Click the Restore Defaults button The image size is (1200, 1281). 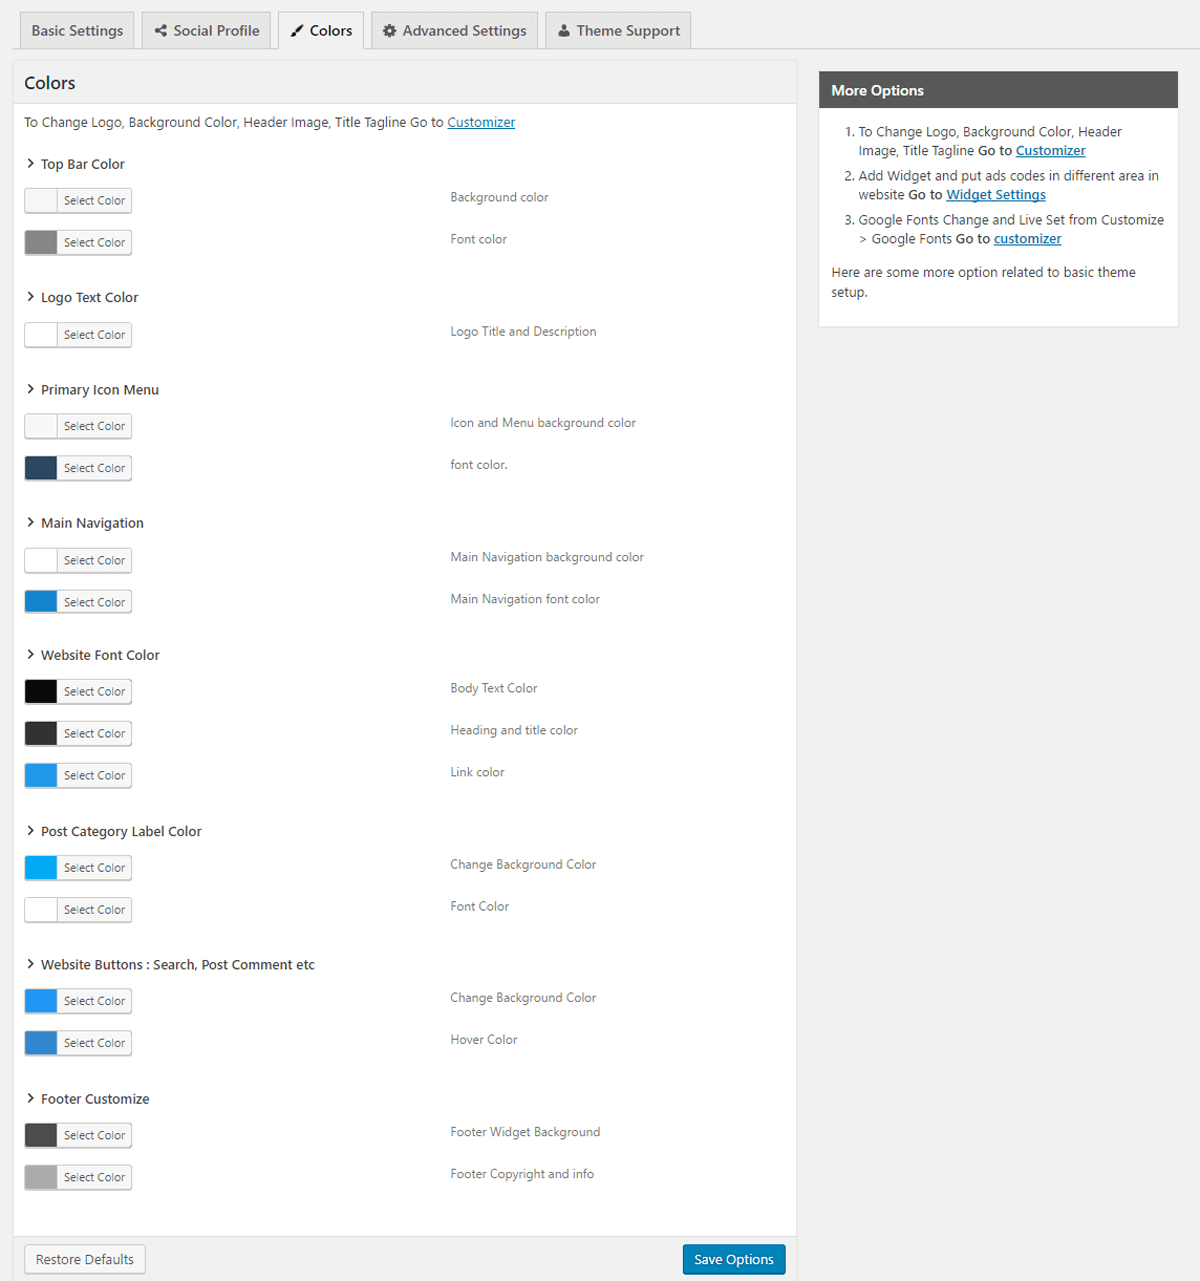(x=85, y=1259)
